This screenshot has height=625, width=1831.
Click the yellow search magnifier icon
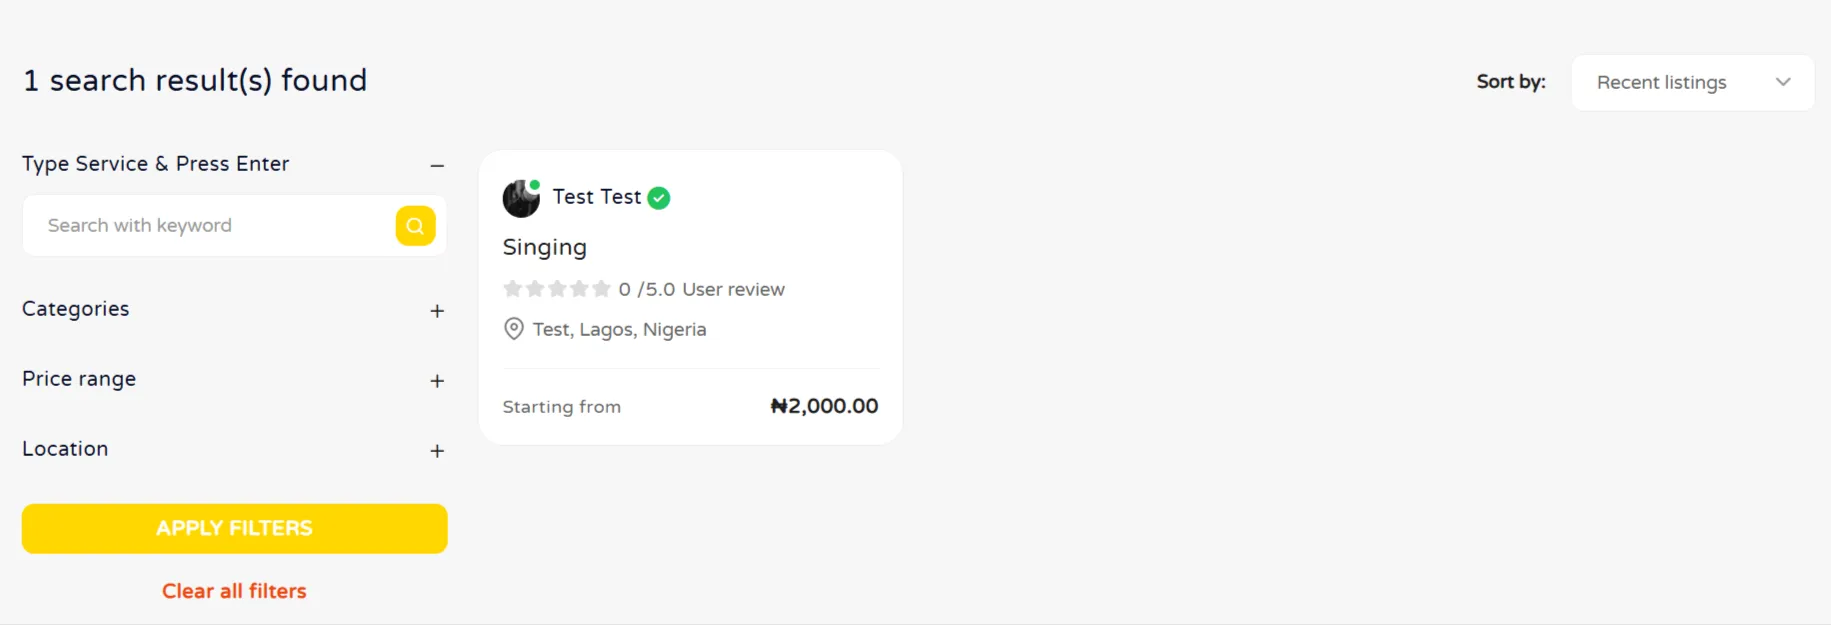[x=415, y=226]
